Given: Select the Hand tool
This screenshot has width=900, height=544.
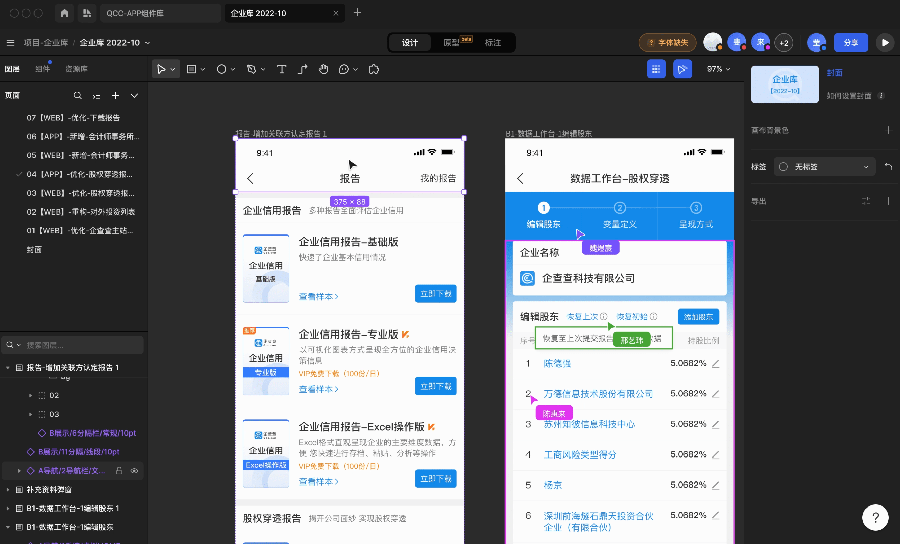Looking at the screenshot, I should click(323, 69).
